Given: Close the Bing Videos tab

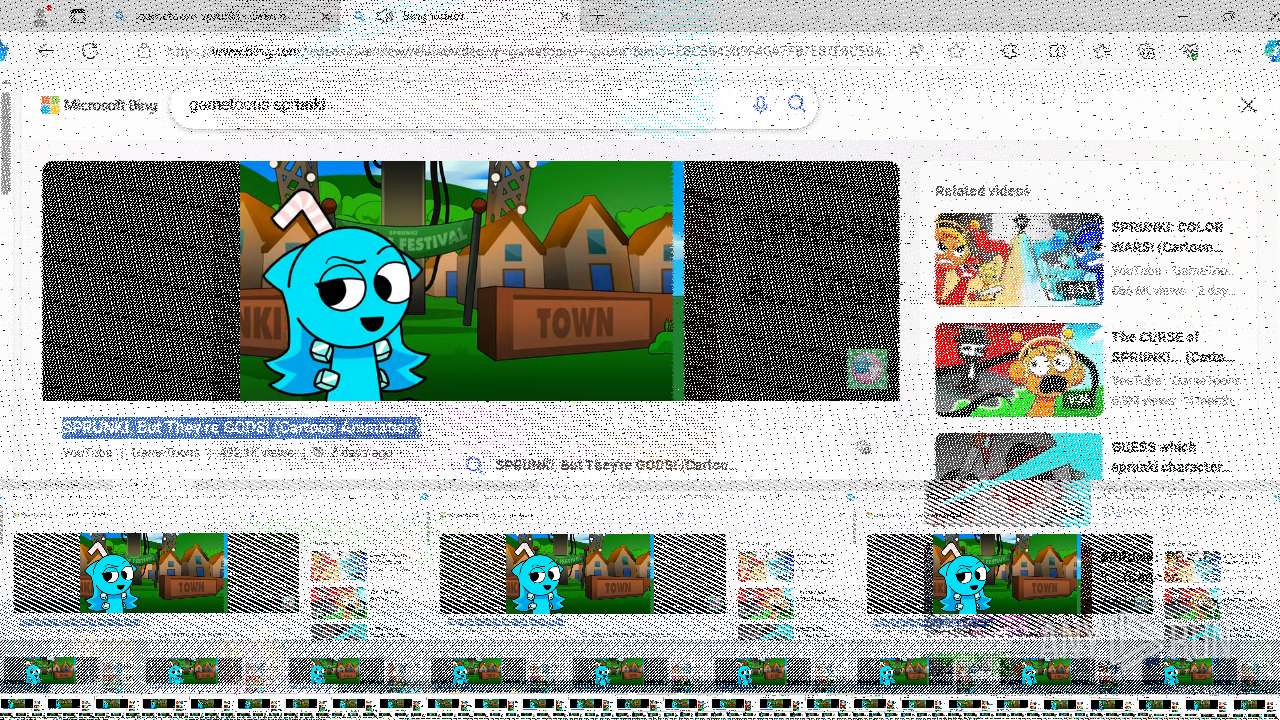Looking at the screenshot, I should [x=565, y=17].
